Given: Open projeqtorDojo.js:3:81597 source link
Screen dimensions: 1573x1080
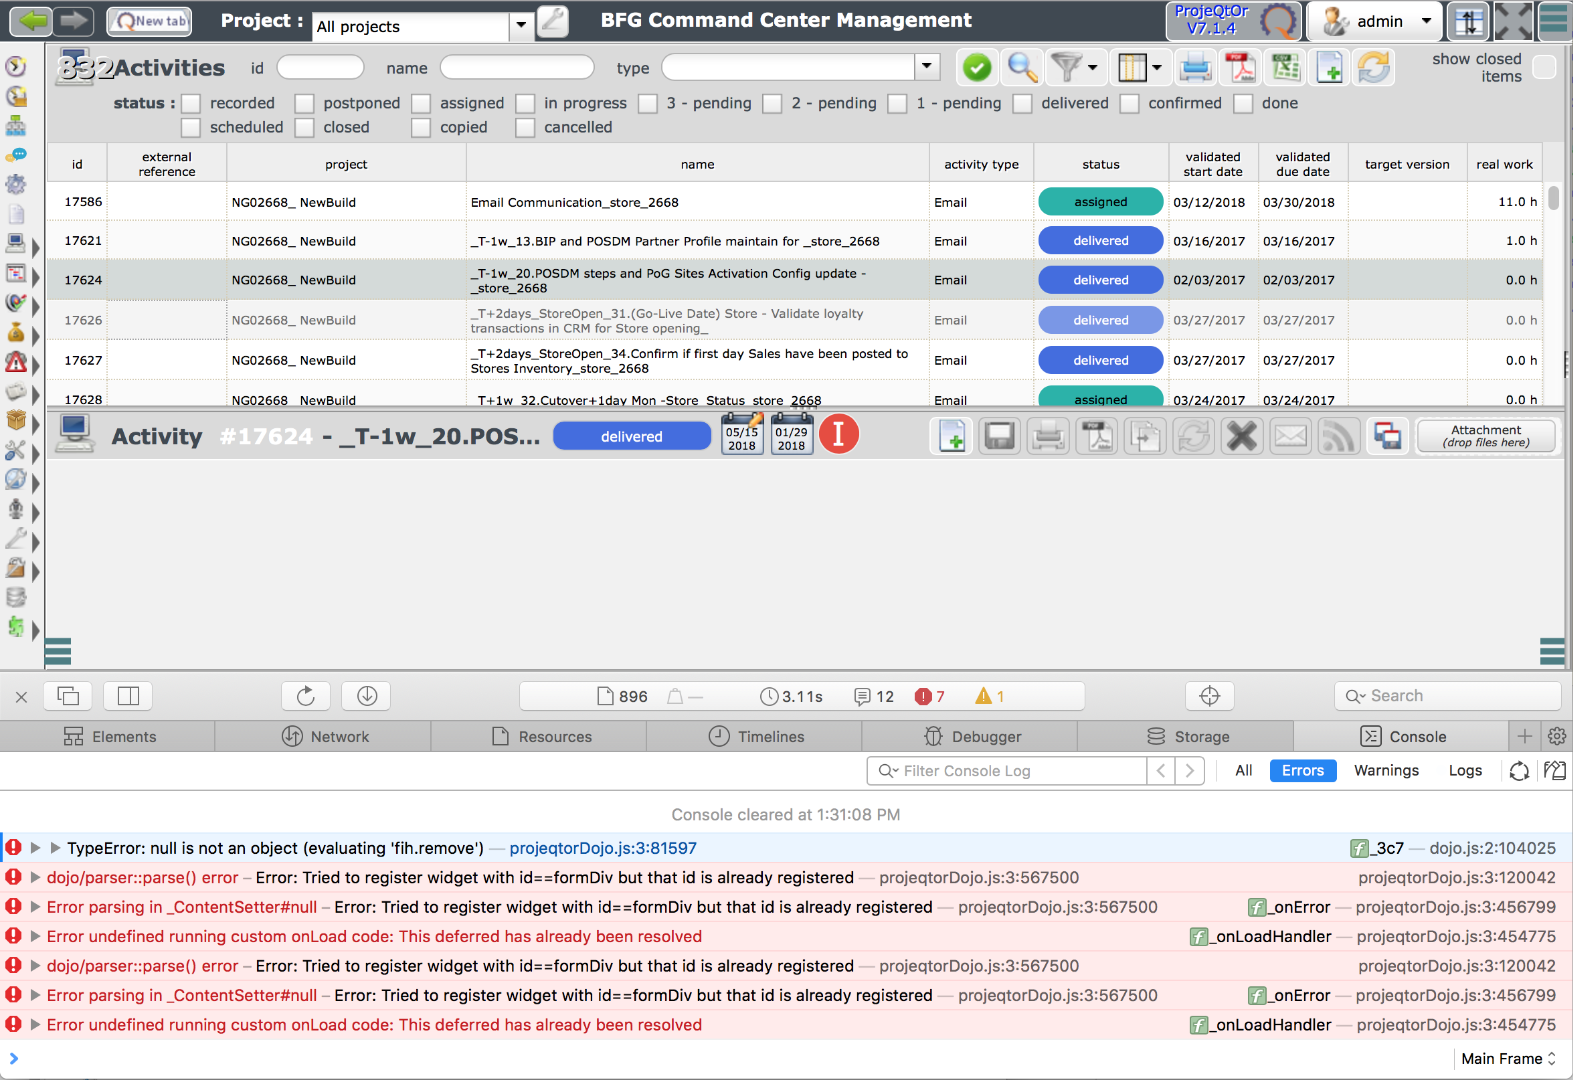Looking at the screenshot, I should 603,848.
